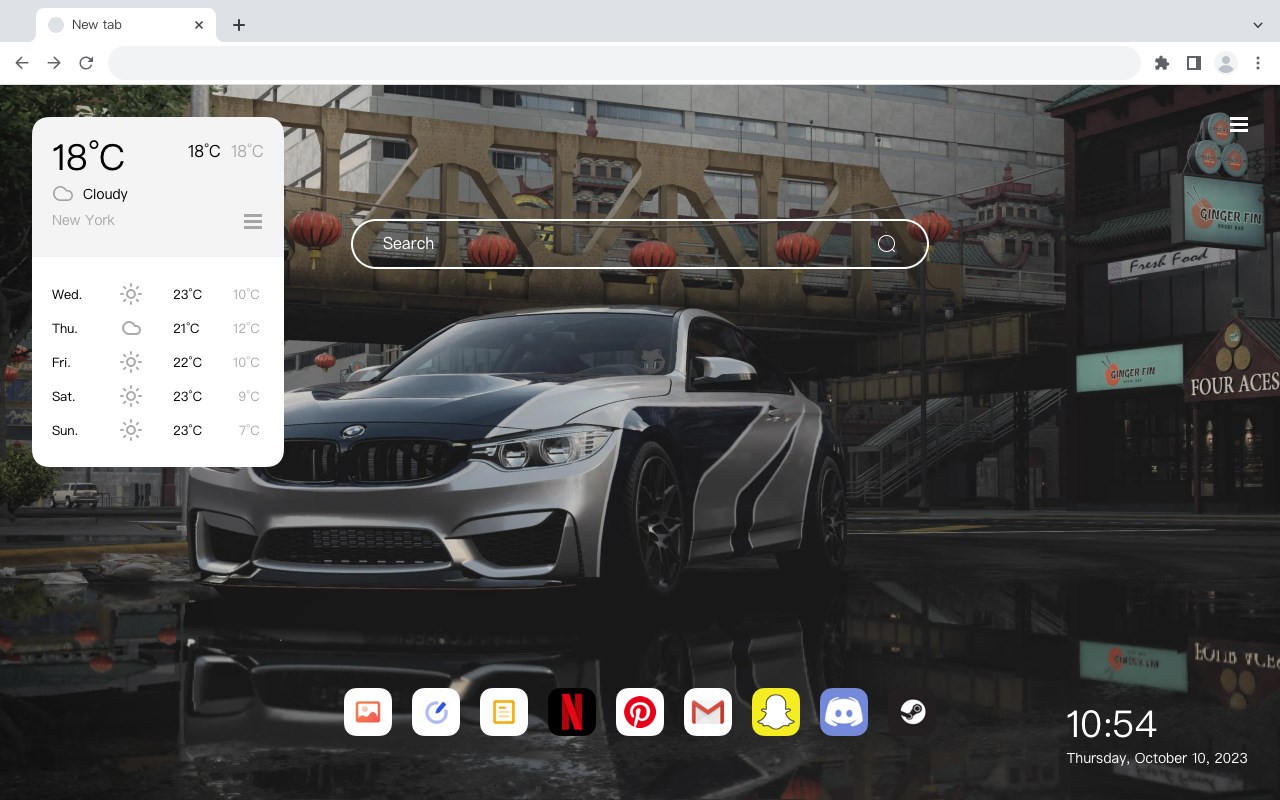Click the large 18°C current temperature
The image size is (1280, 800).
(88, 157)
